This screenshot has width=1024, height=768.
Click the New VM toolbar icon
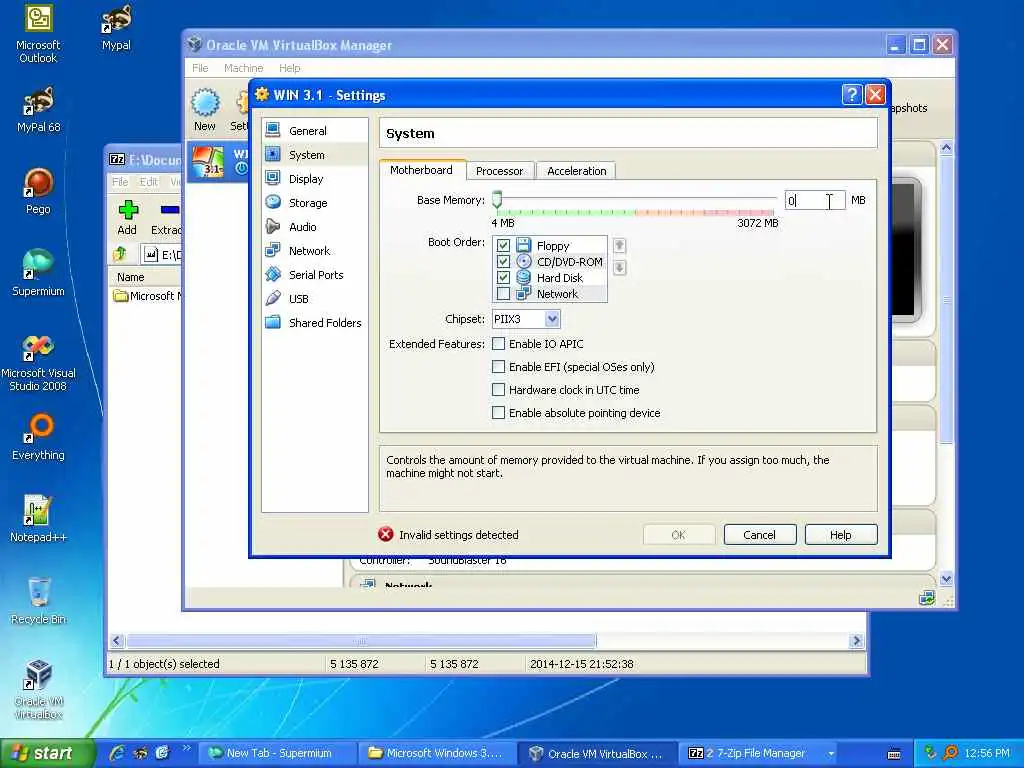(205, 110)
